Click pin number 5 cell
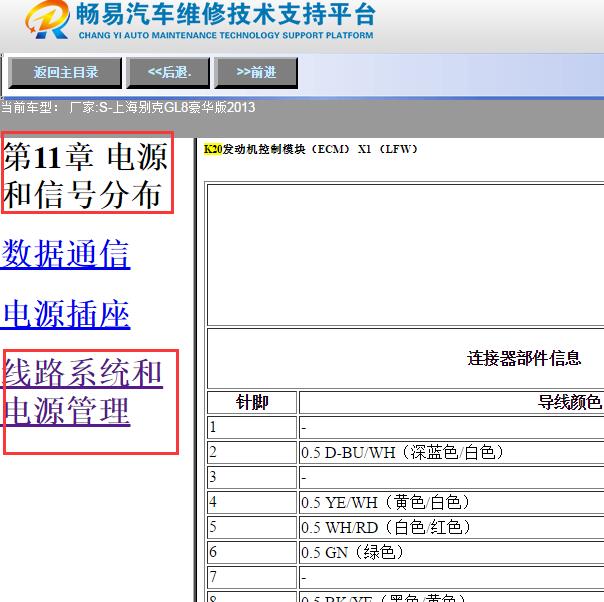Screen dimensions: 604x602 click(x=252, y=527)
